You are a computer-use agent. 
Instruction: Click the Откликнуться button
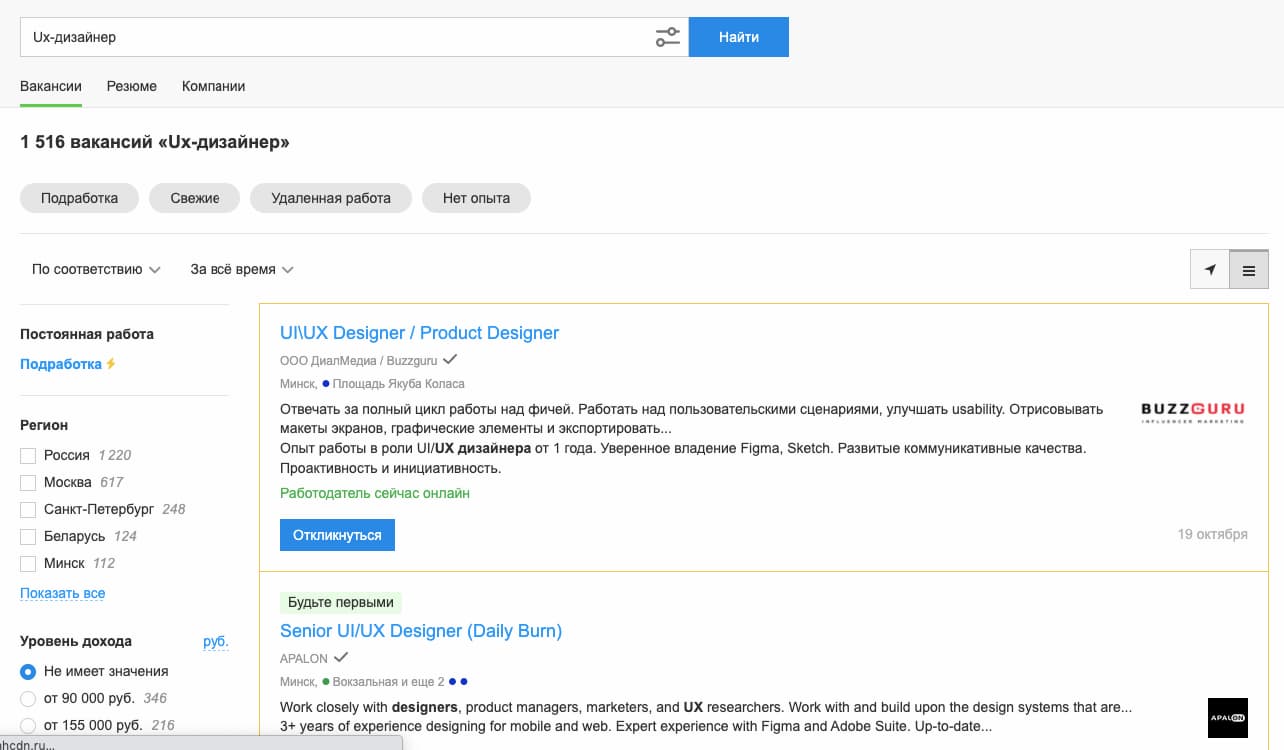pyautogui.click(x=337, y=534)
